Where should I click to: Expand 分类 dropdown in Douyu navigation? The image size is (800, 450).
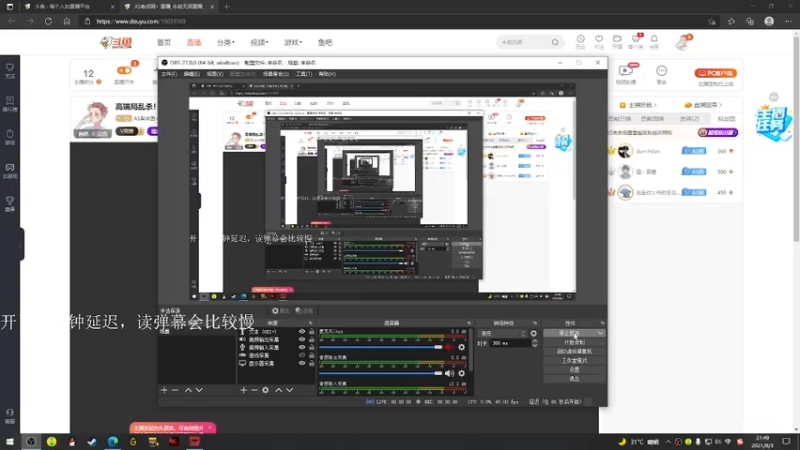coord(226,42)
